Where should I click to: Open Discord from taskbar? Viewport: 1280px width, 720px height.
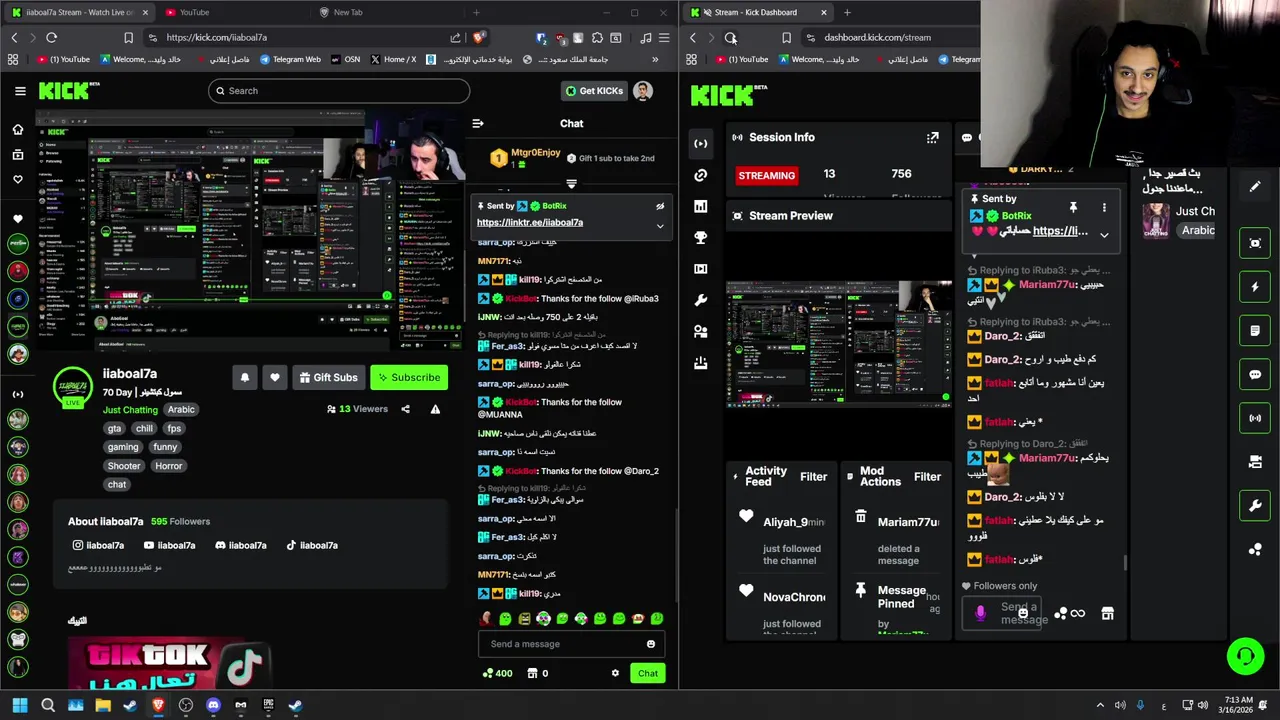[213, 705]
